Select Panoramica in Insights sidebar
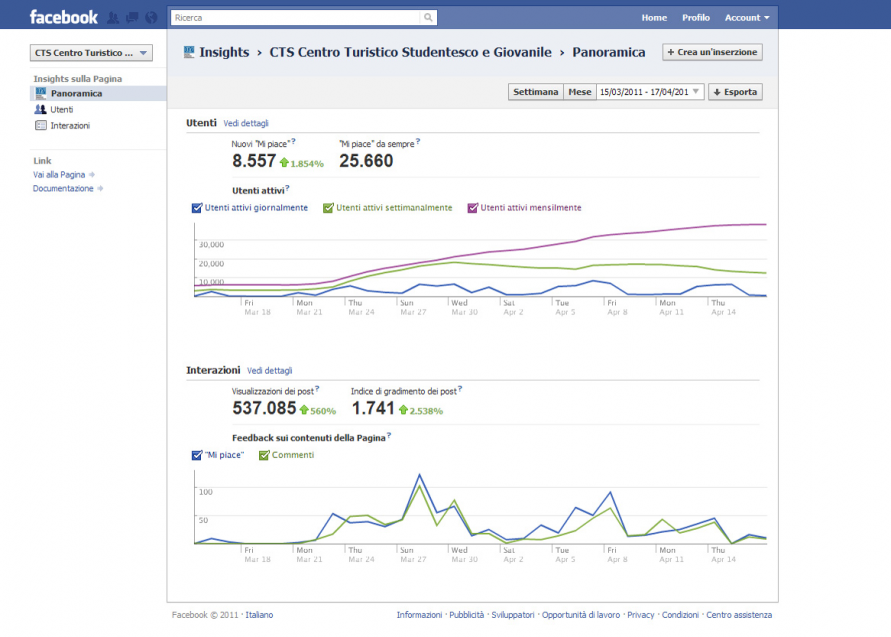This screenshot has width=891, height=637. 98,93
